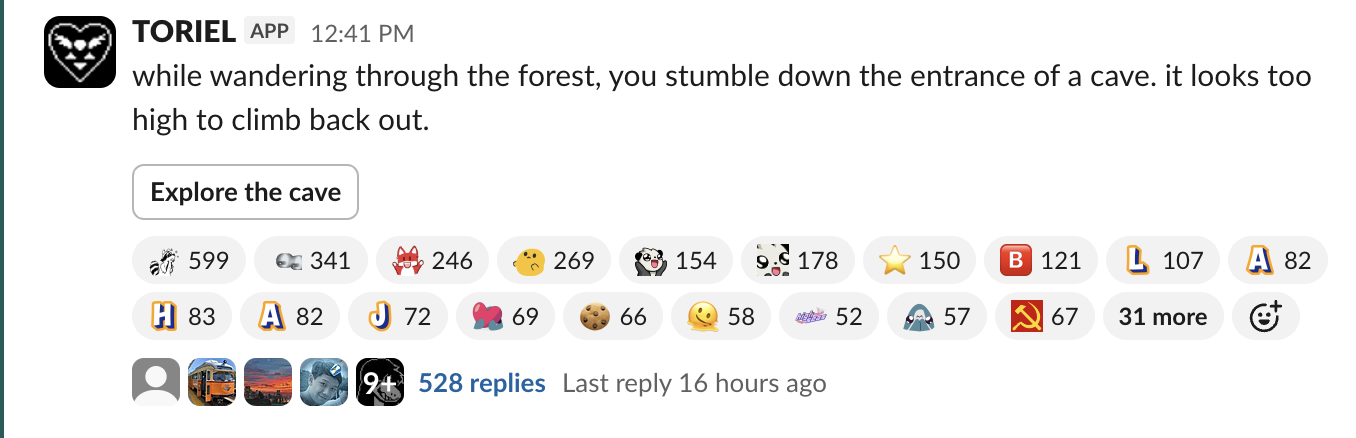Toggle the cookie reaction with 66

(x=613, y=317)
